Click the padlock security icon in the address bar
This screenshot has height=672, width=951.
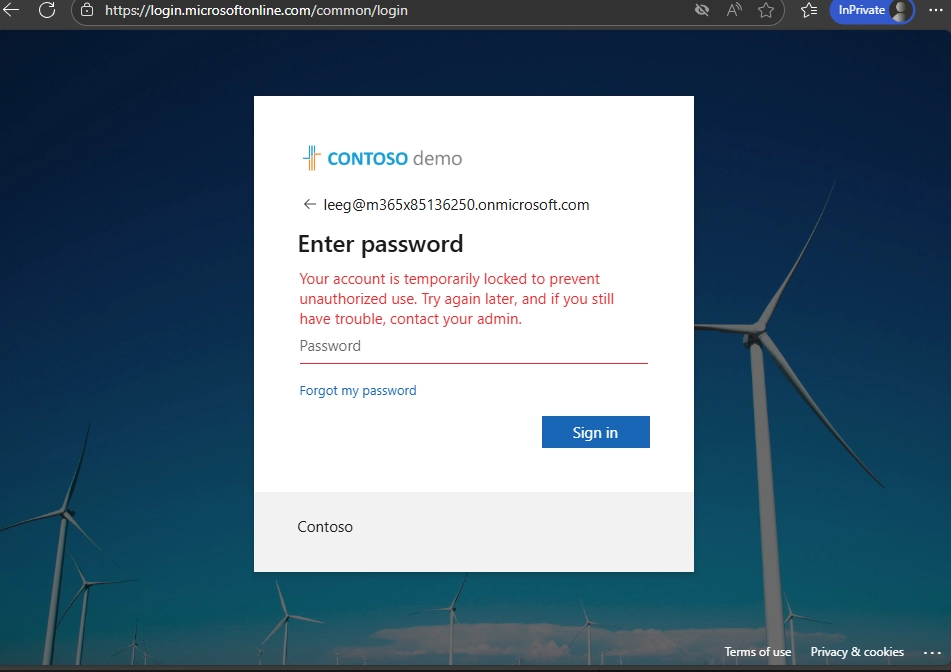coord(87,11)
